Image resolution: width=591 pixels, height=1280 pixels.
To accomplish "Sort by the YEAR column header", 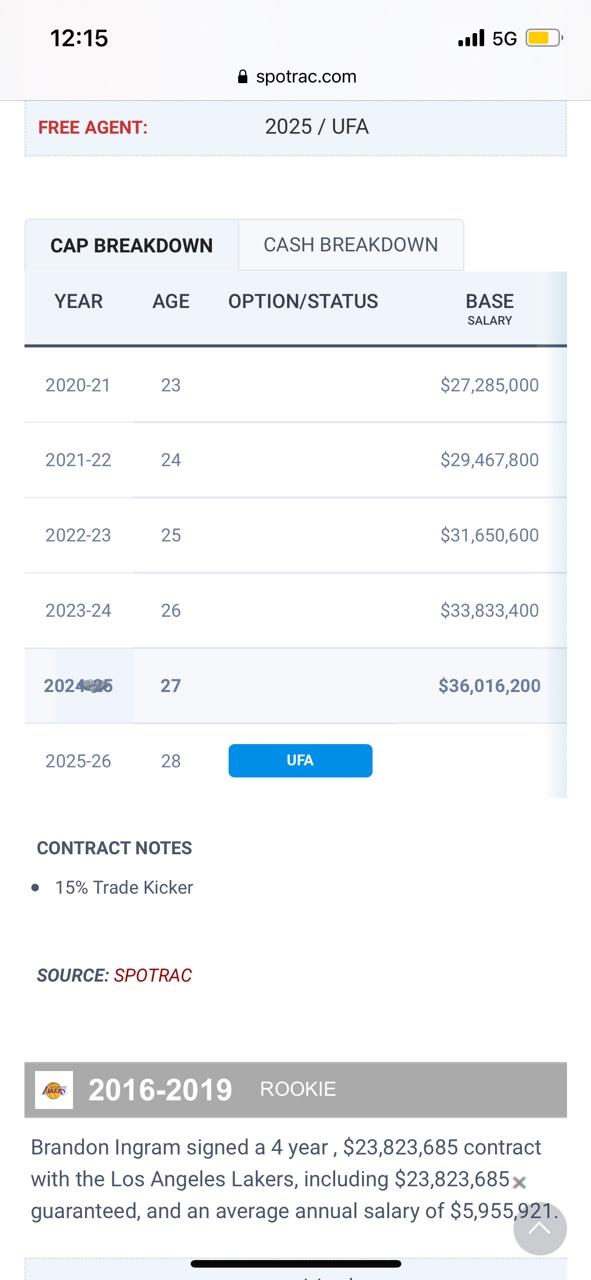I will pos(79,301).
